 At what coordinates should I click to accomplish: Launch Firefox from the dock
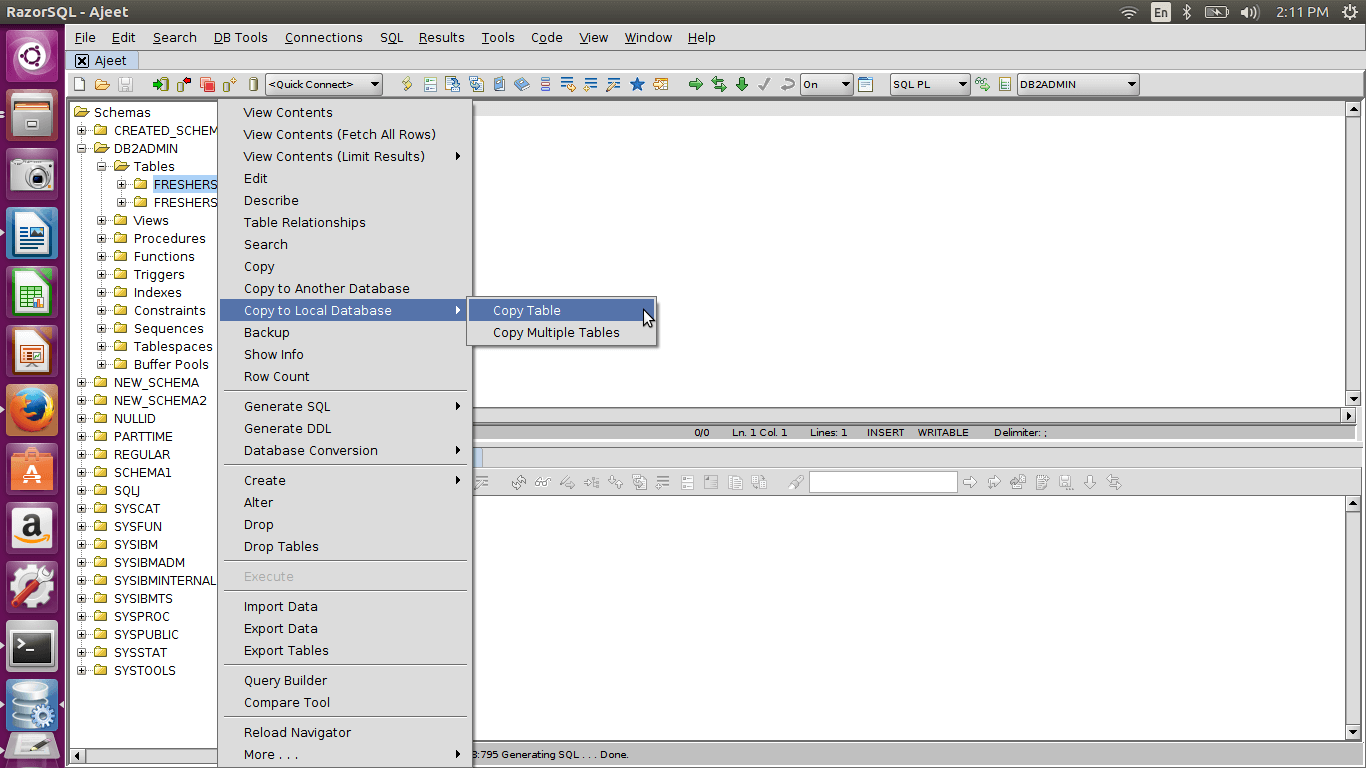tap(32, 408)
